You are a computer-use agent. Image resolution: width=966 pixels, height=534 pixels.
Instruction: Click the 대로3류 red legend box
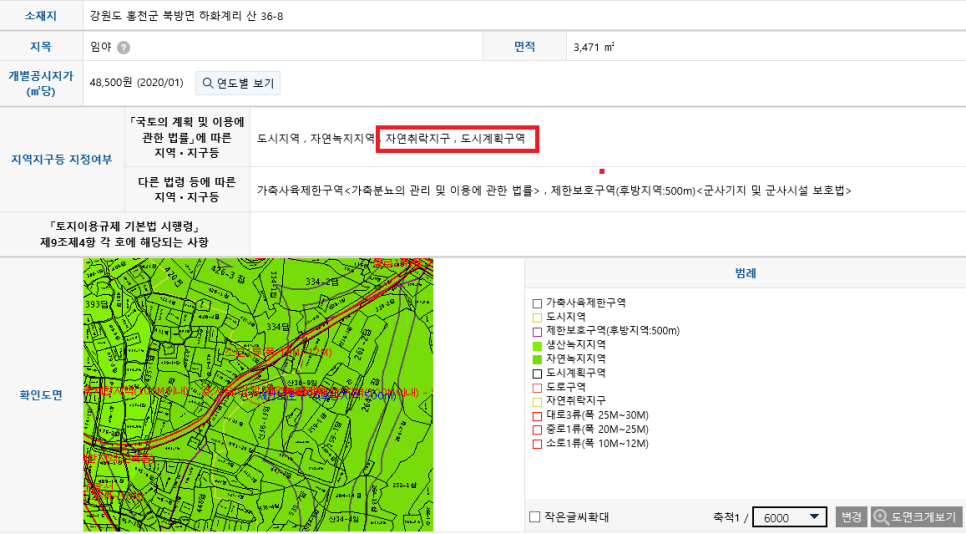537,414
